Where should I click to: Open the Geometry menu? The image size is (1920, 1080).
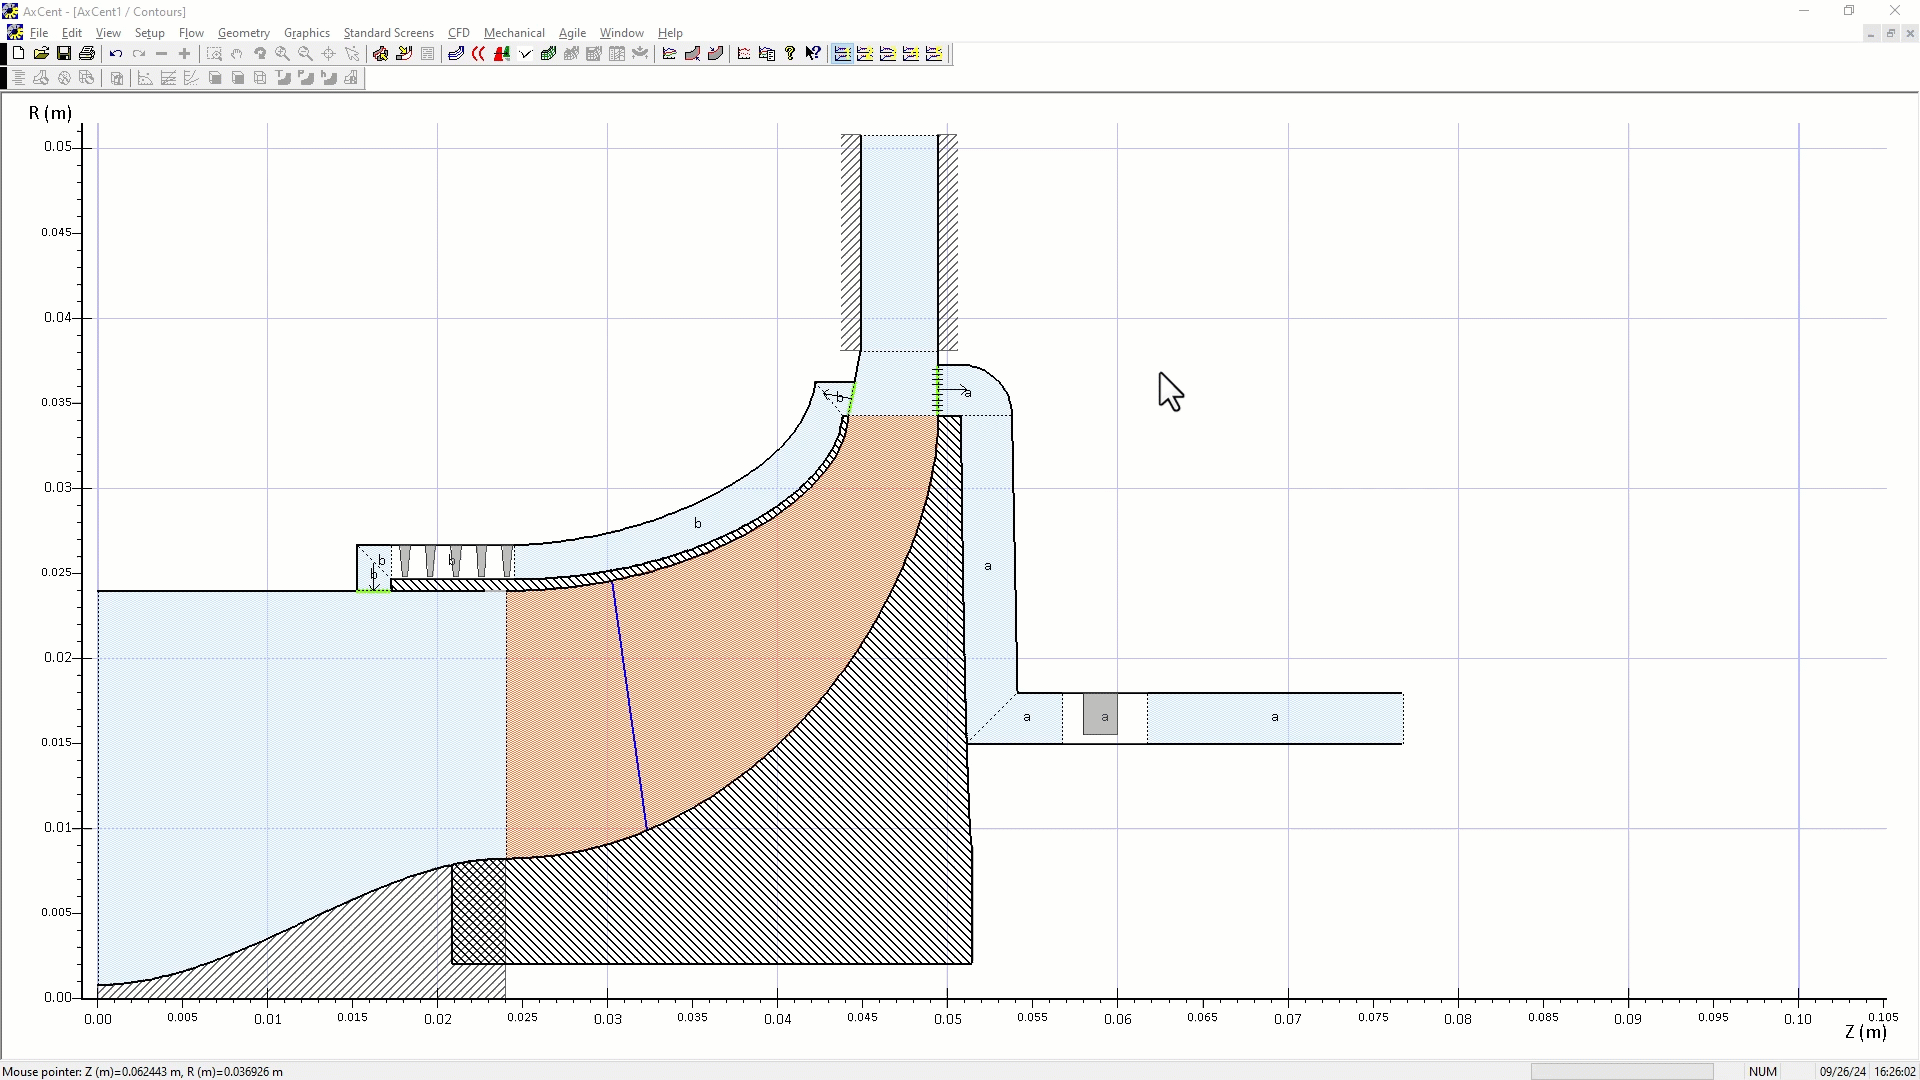243,33
